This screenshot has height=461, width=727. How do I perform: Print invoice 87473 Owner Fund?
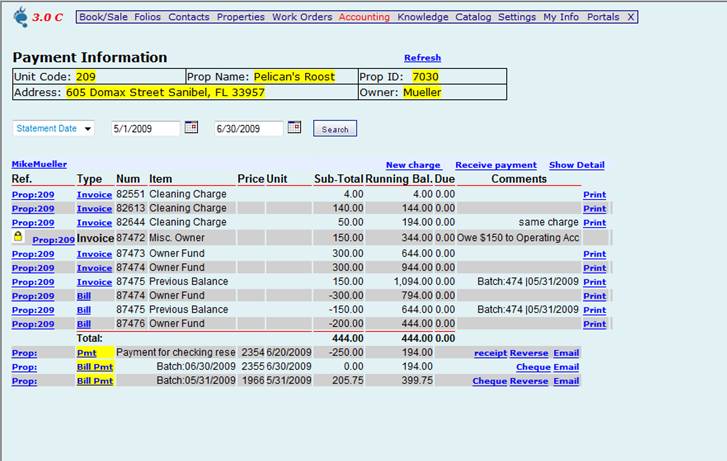pyautogui.click(x=594, y=254)
